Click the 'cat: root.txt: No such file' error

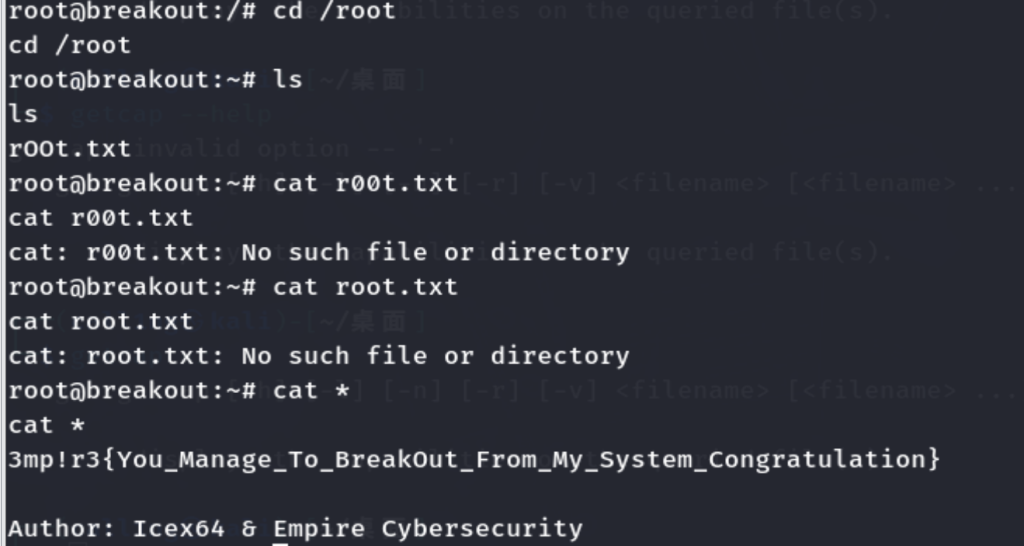pyautogui.click(x=319, y=356)
